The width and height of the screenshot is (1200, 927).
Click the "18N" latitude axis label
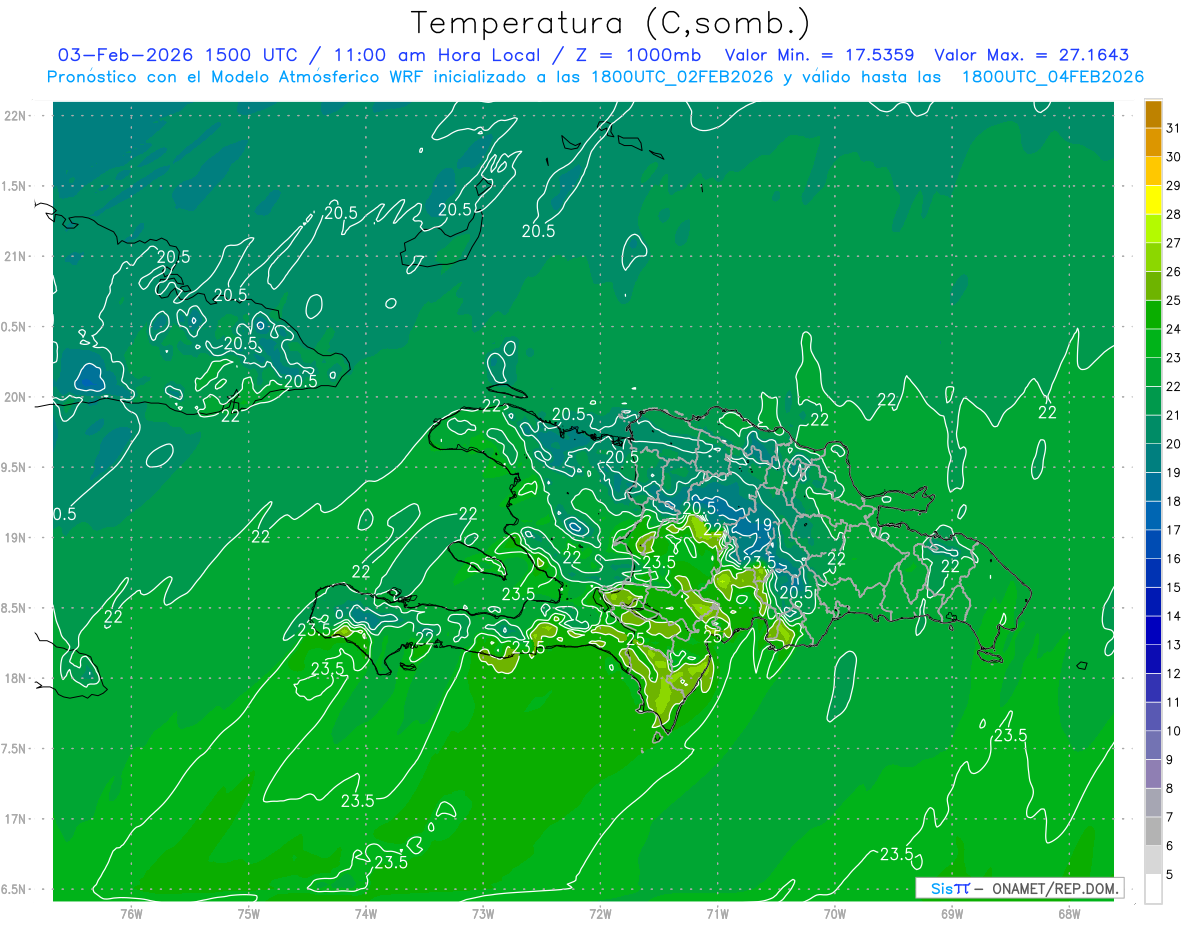pyautogui.click(x=15, y=678)
